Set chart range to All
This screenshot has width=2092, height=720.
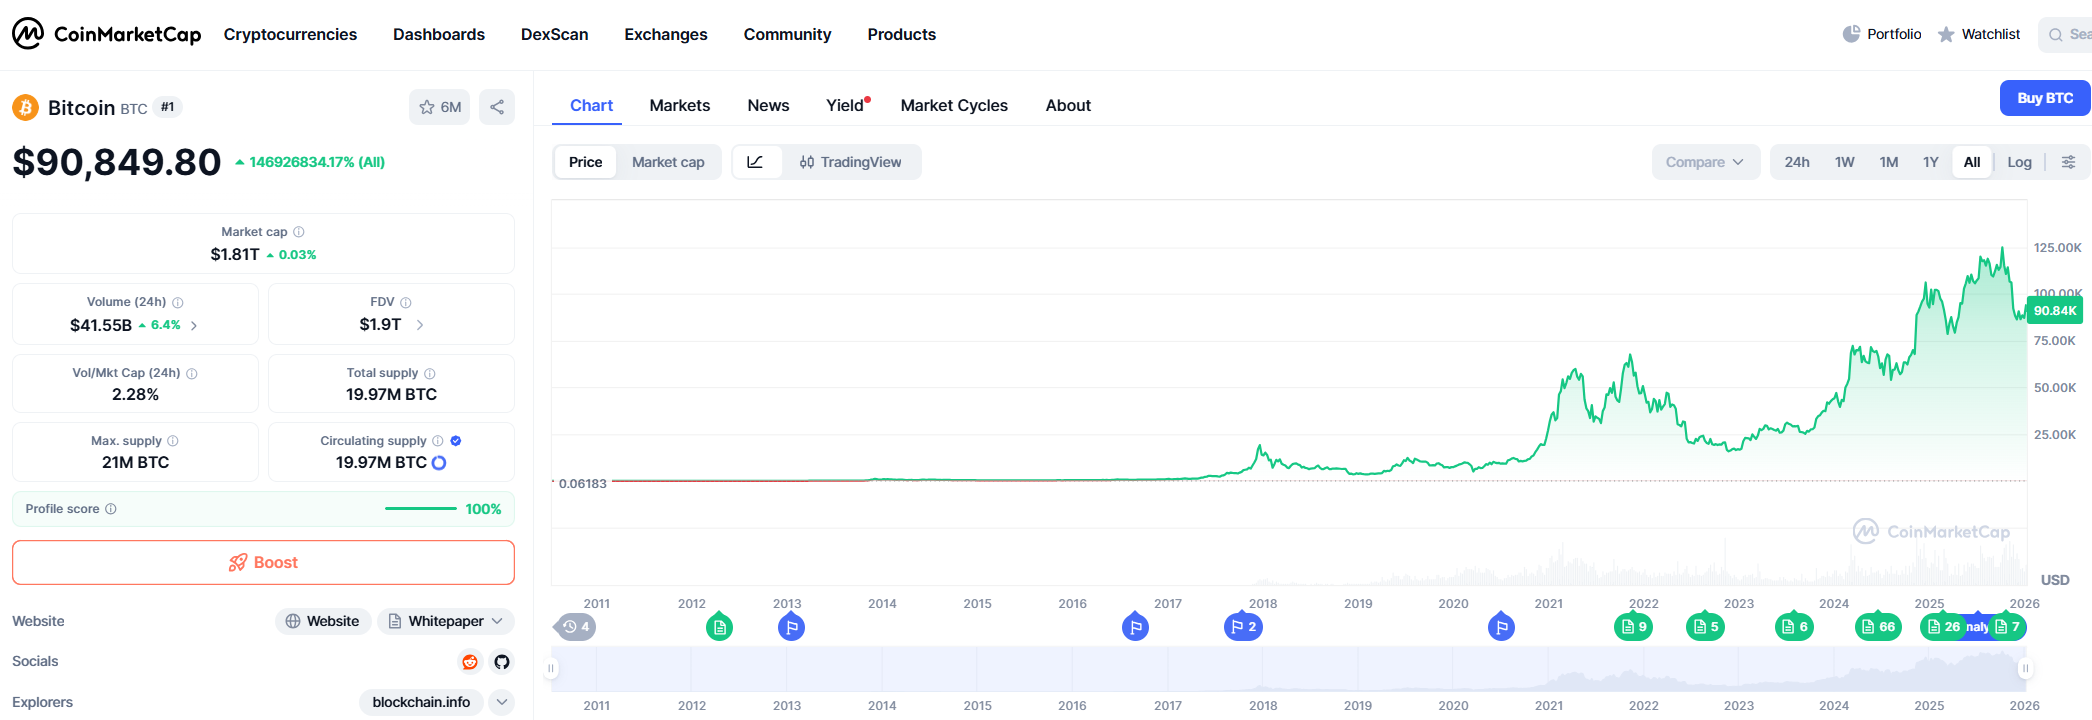click(x=1972, y=162)
